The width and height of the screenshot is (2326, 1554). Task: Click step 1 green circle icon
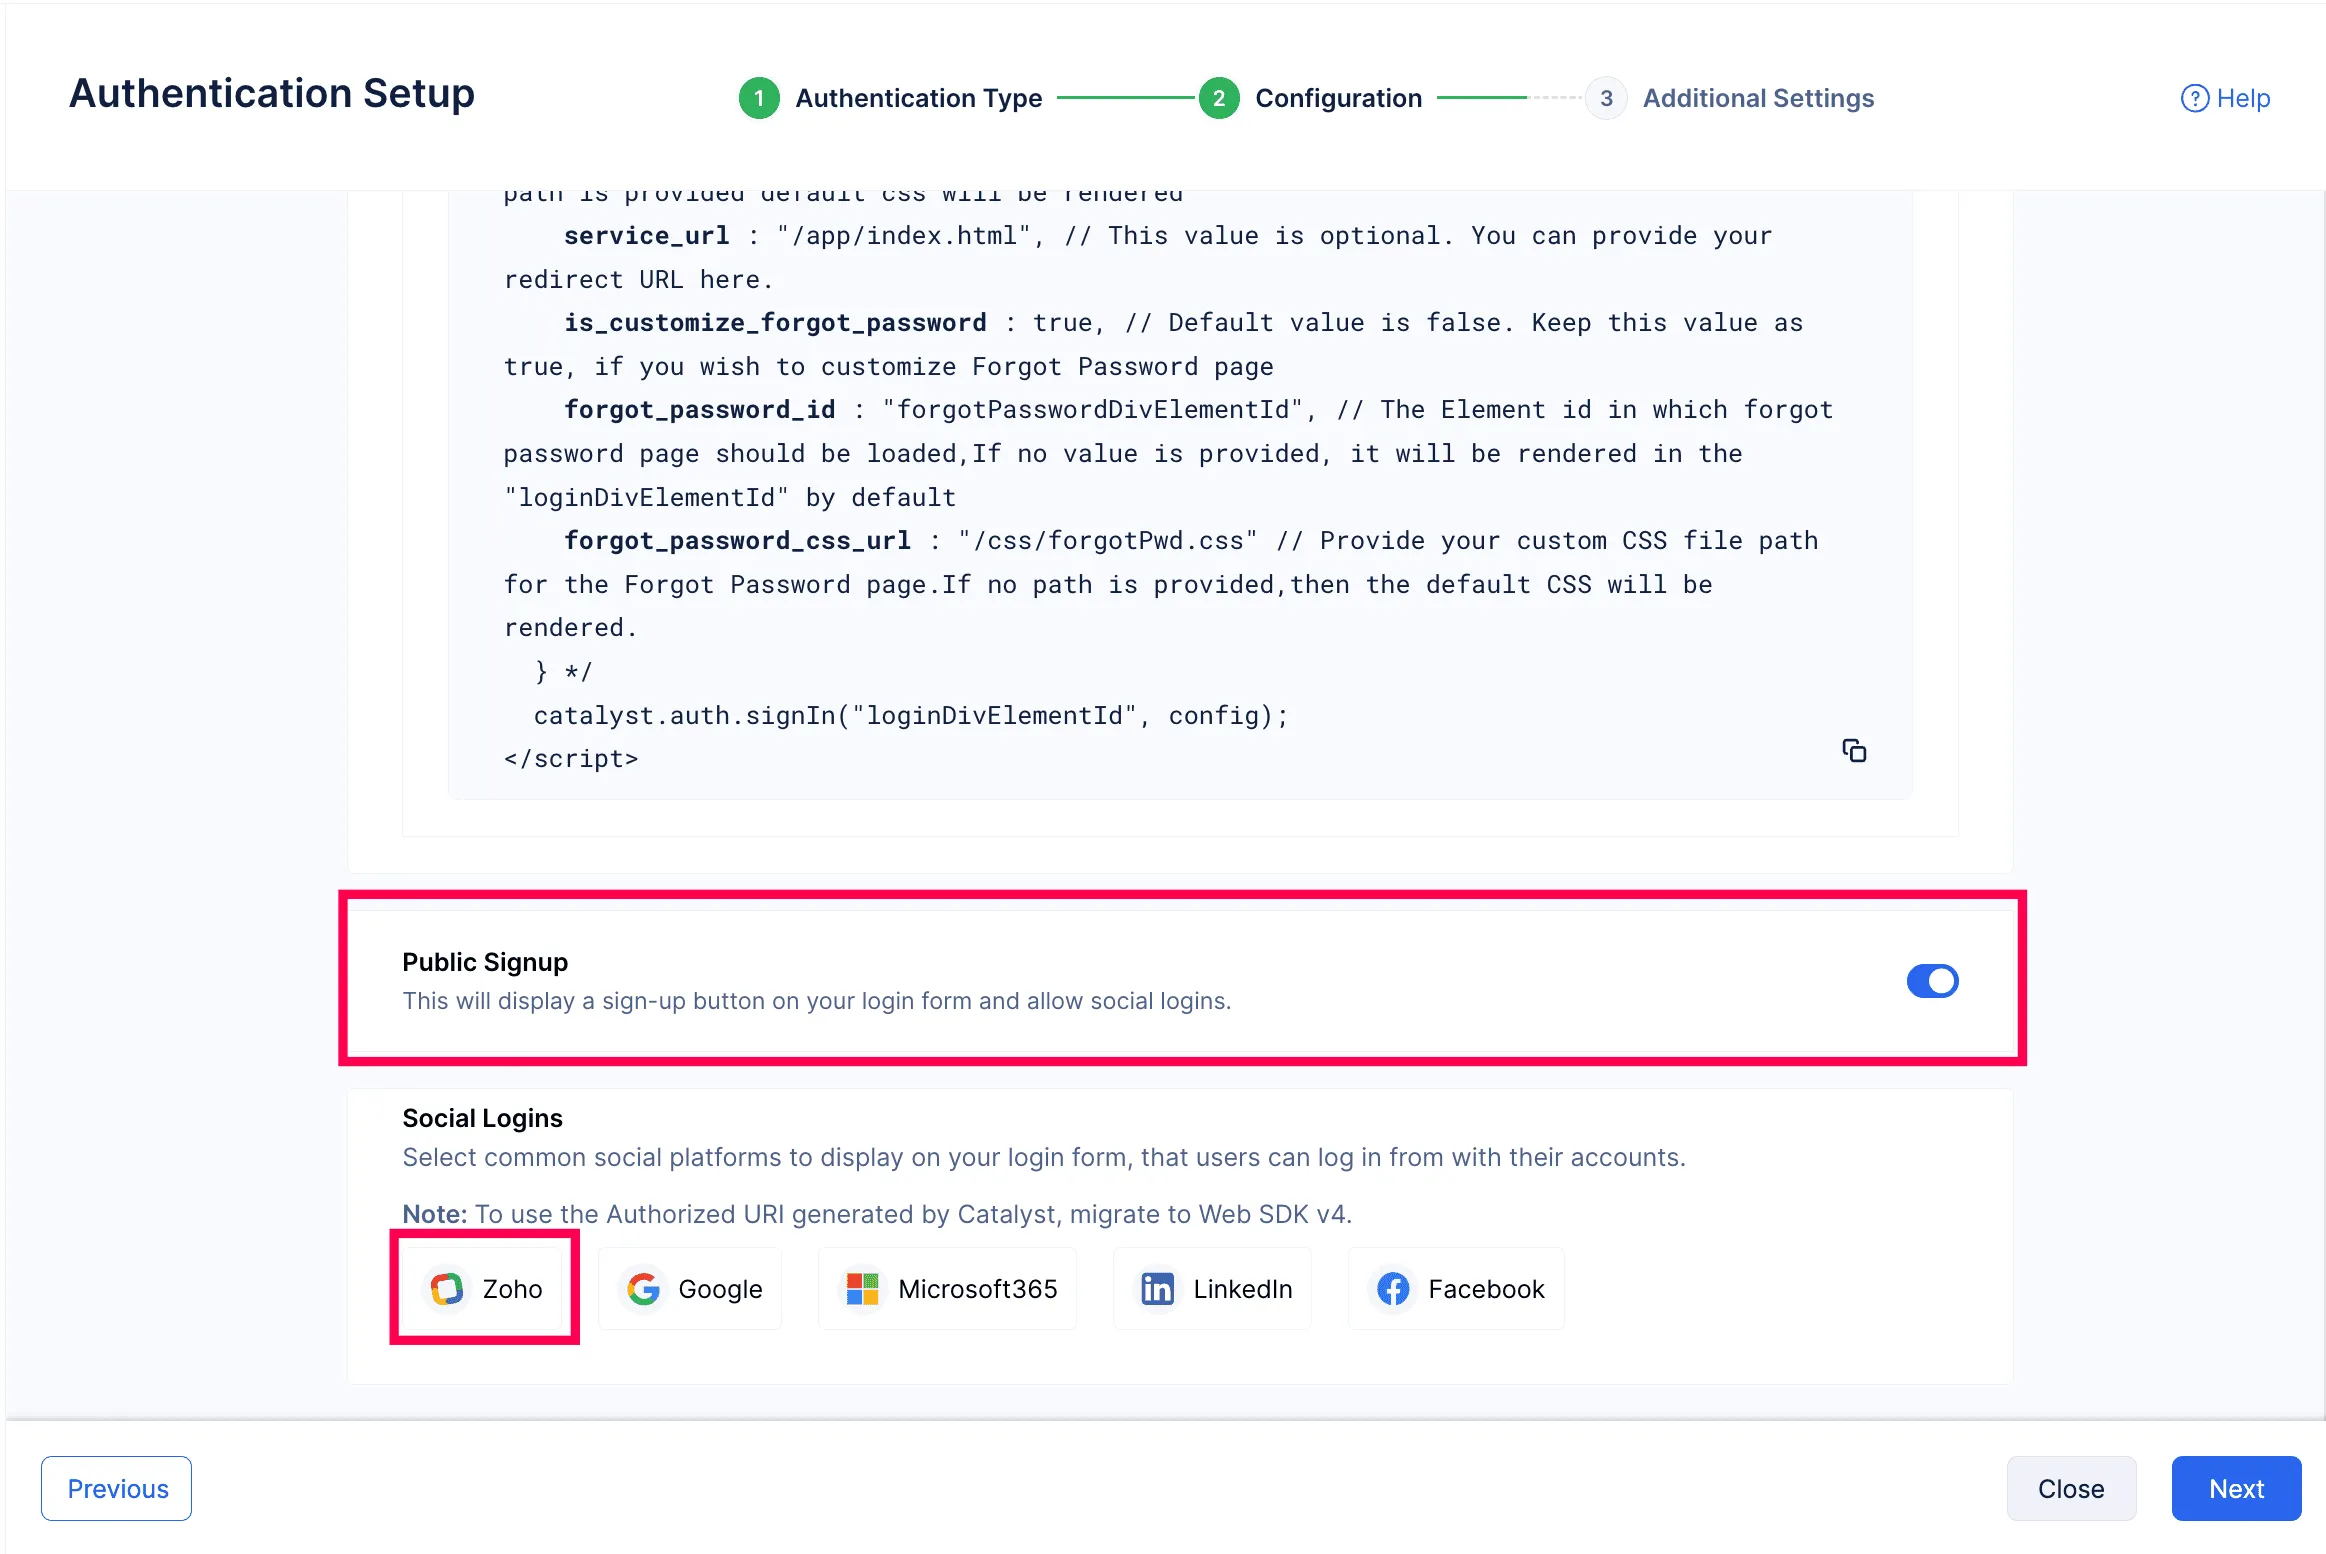(x=759, y=98)
